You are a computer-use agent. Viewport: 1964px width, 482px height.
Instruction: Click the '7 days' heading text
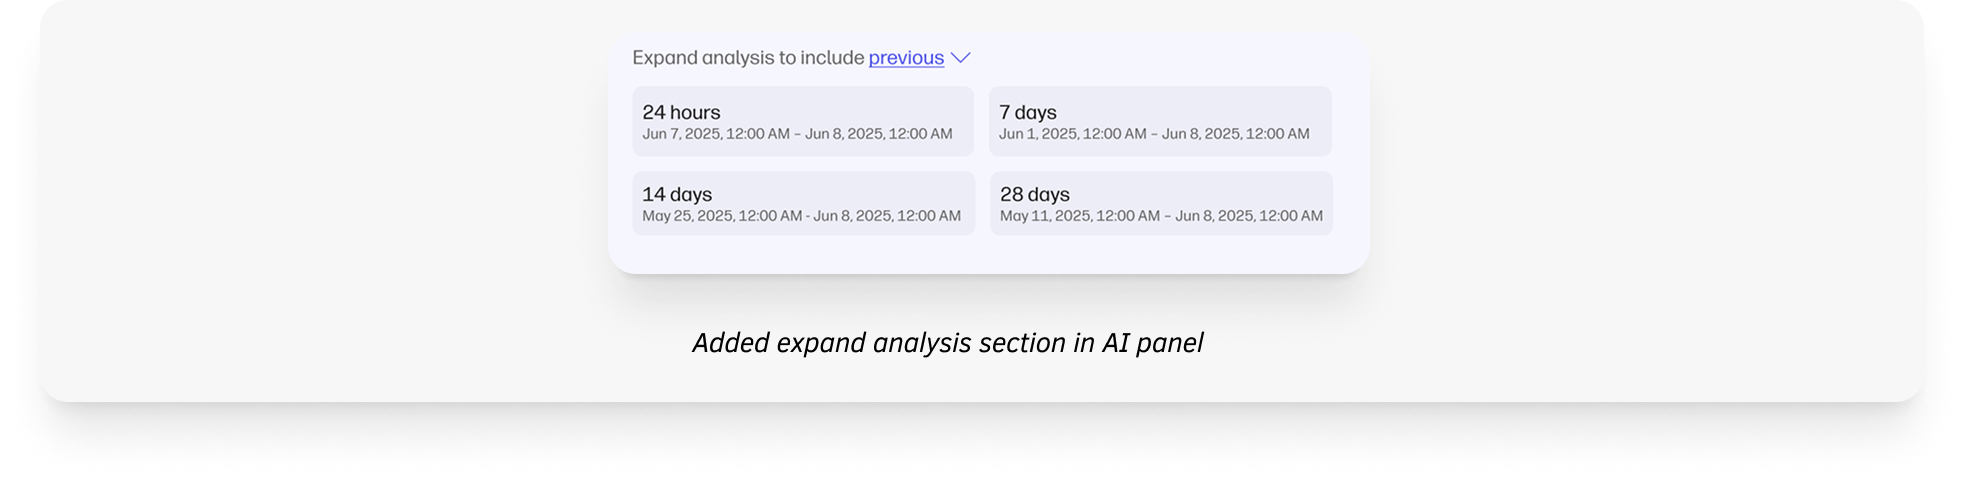1027,112
